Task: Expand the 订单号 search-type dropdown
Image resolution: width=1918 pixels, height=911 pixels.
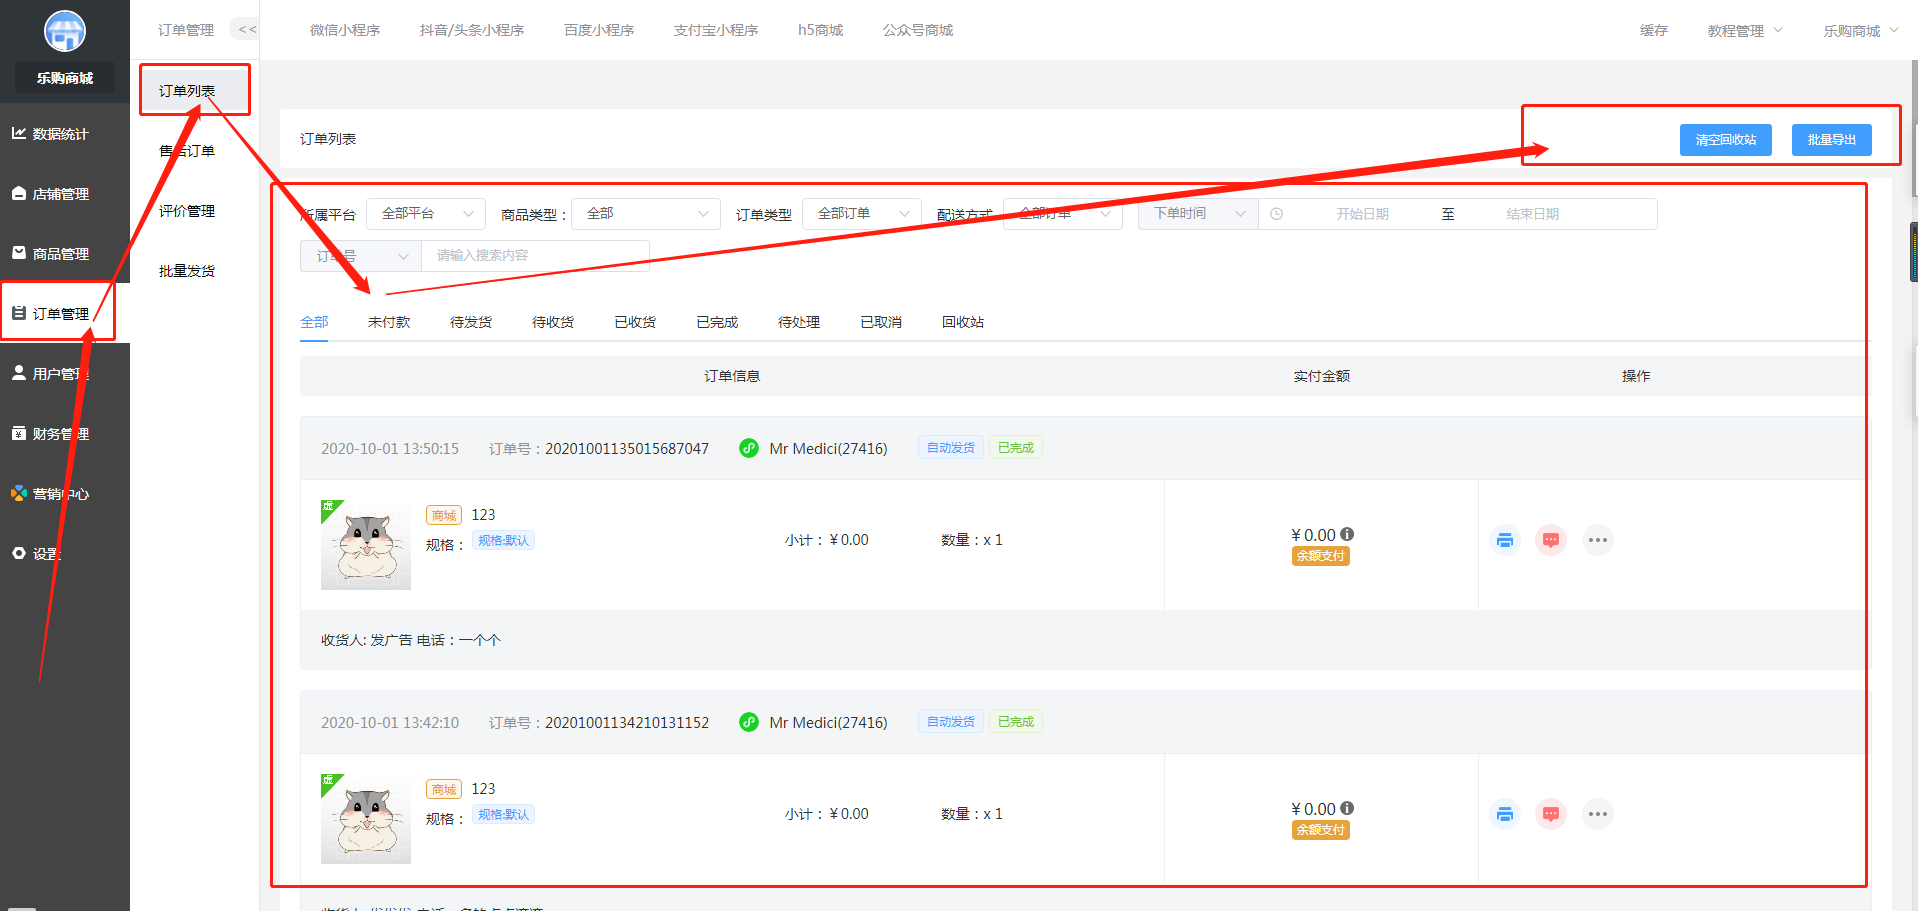Action: 361,256
